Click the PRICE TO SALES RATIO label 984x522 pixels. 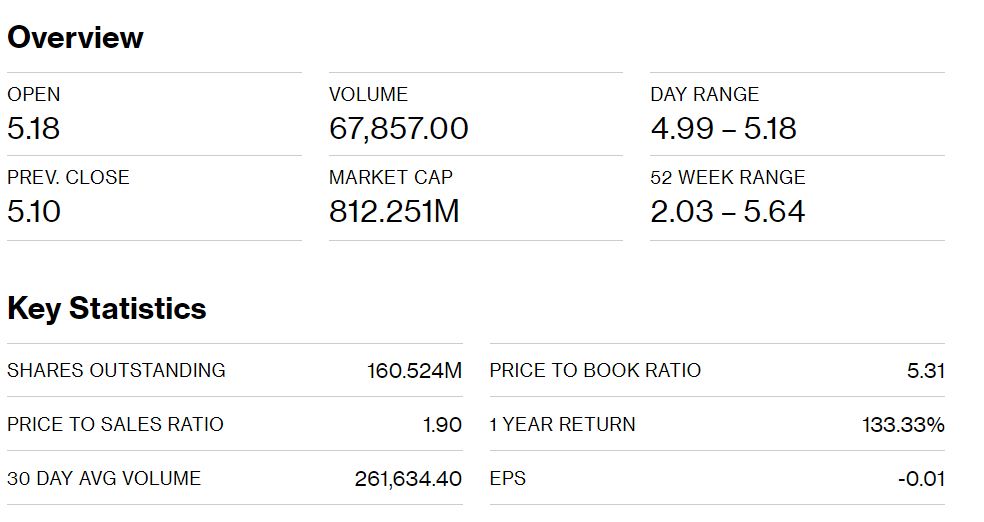pyautogui.click(x=115, y=425)
